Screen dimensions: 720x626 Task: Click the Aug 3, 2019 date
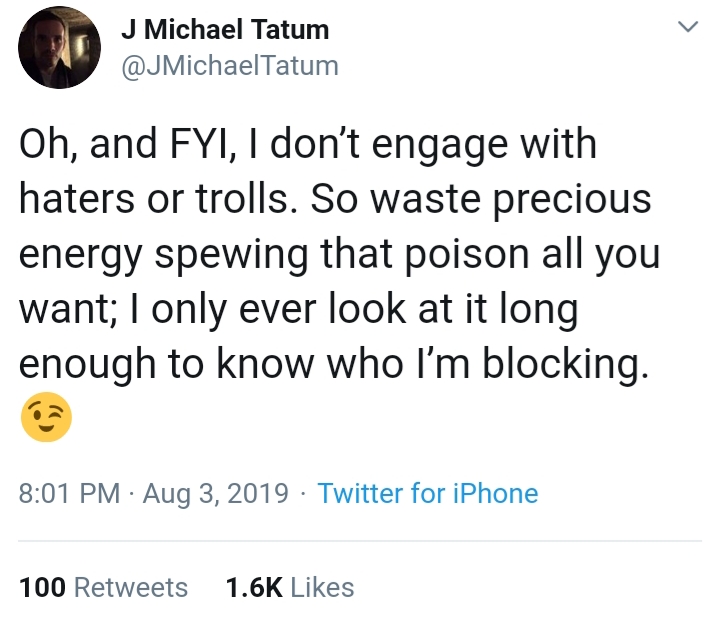click(x=215, y=494)
